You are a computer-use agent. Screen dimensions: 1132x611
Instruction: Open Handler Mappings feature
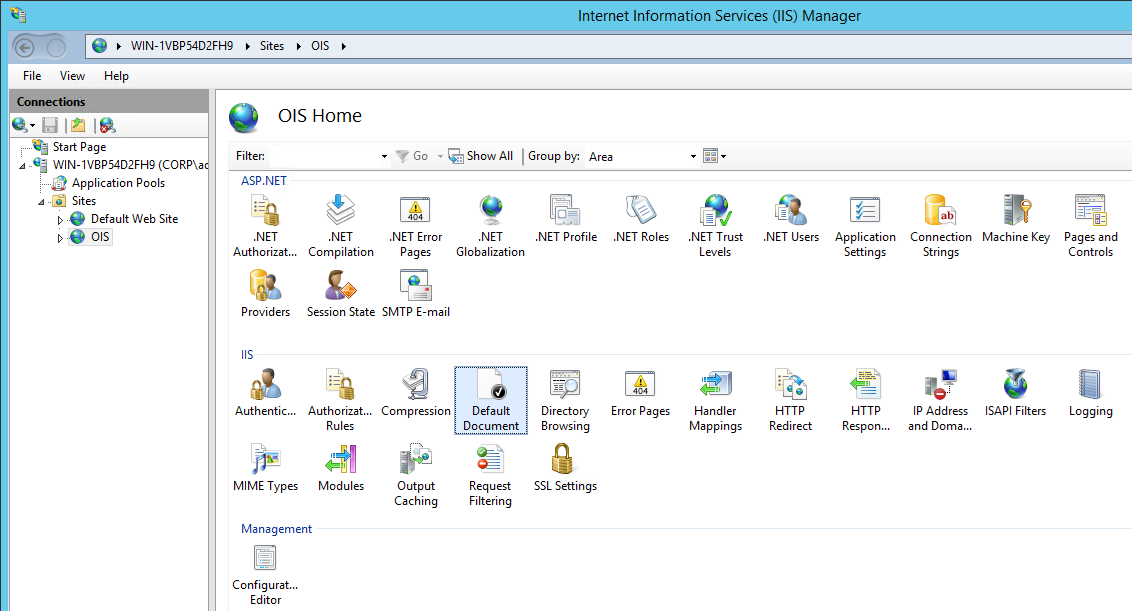[715, 401]
